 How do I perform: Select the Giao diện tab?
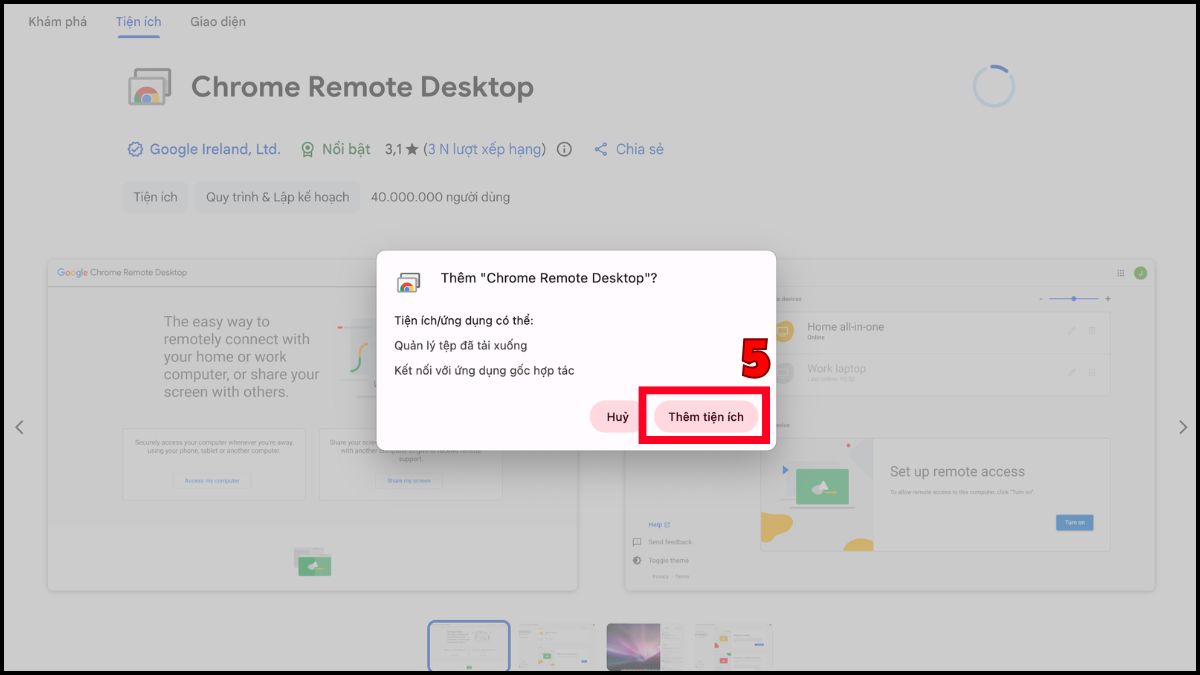click(x=218, y=21)
